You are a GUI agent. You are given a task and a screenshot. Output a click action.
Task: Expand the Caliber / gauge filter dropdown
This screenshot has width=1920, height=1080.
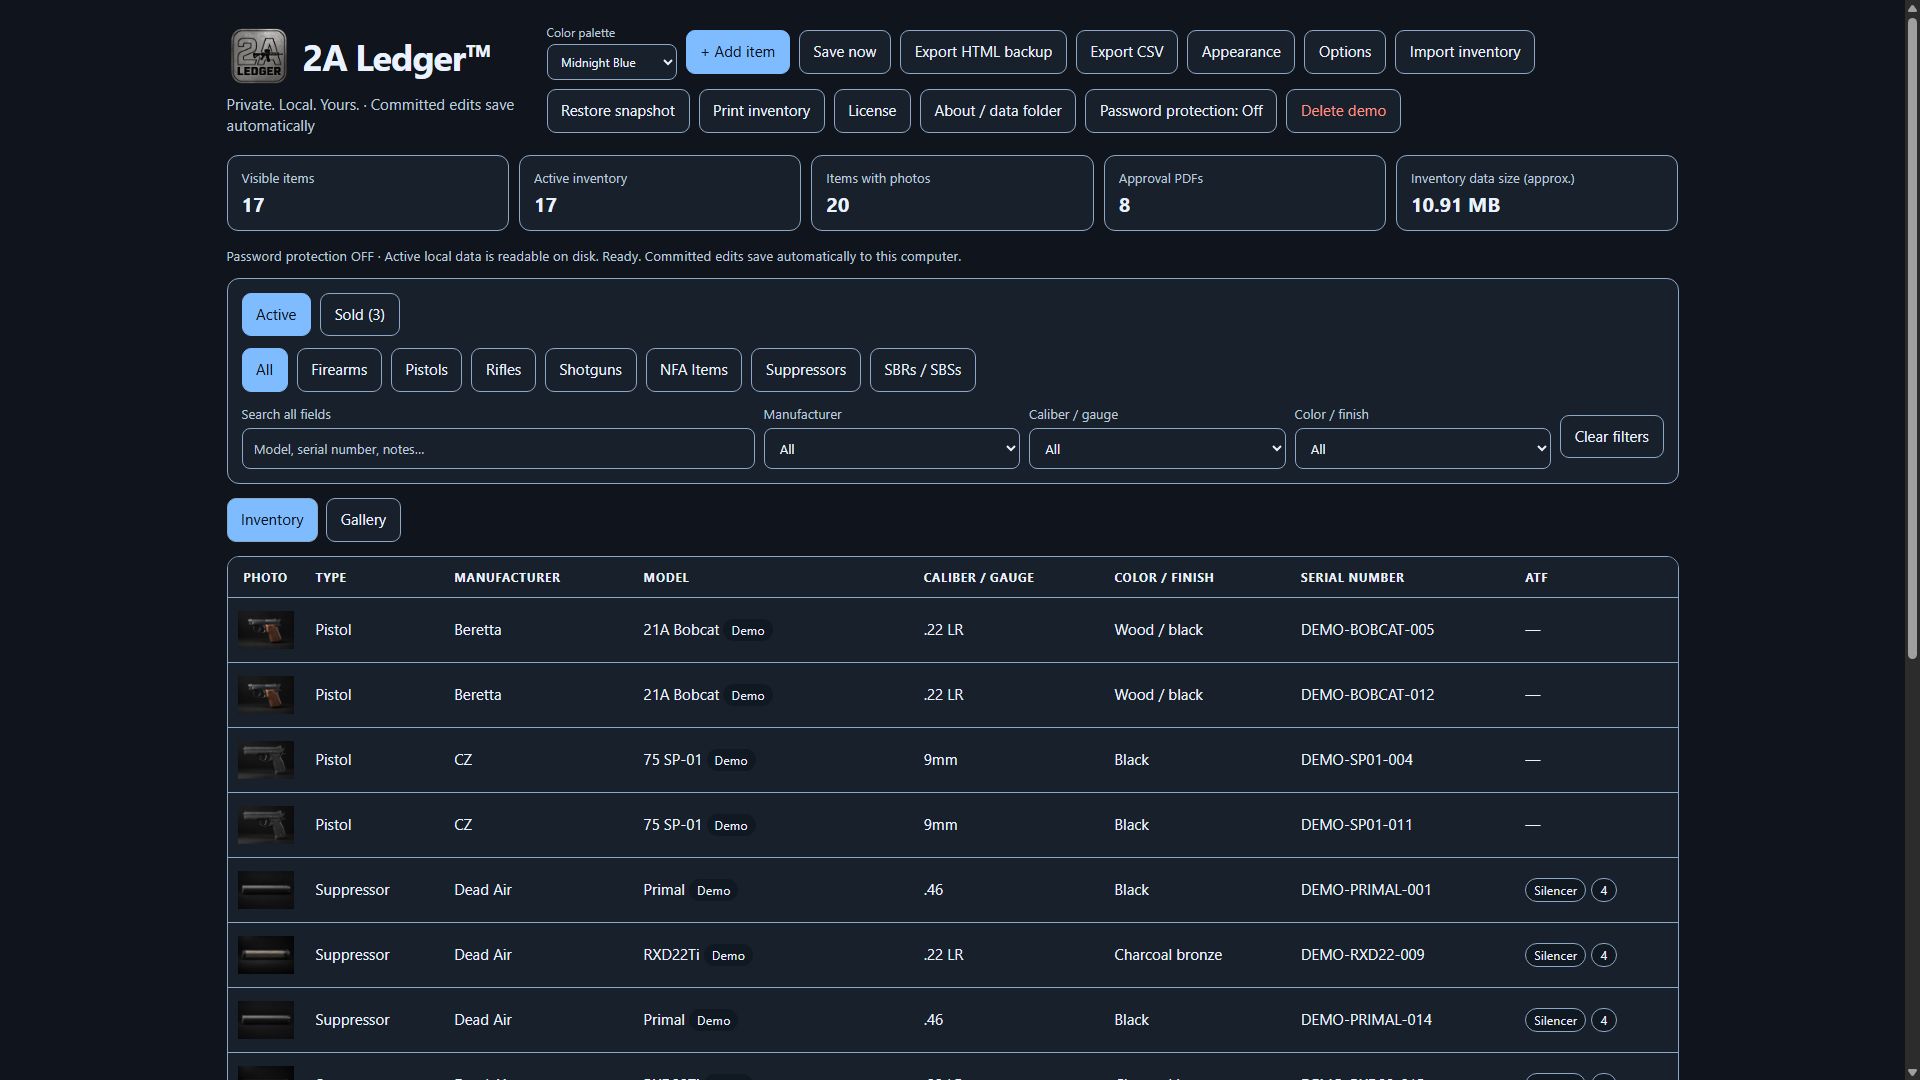1157,449
